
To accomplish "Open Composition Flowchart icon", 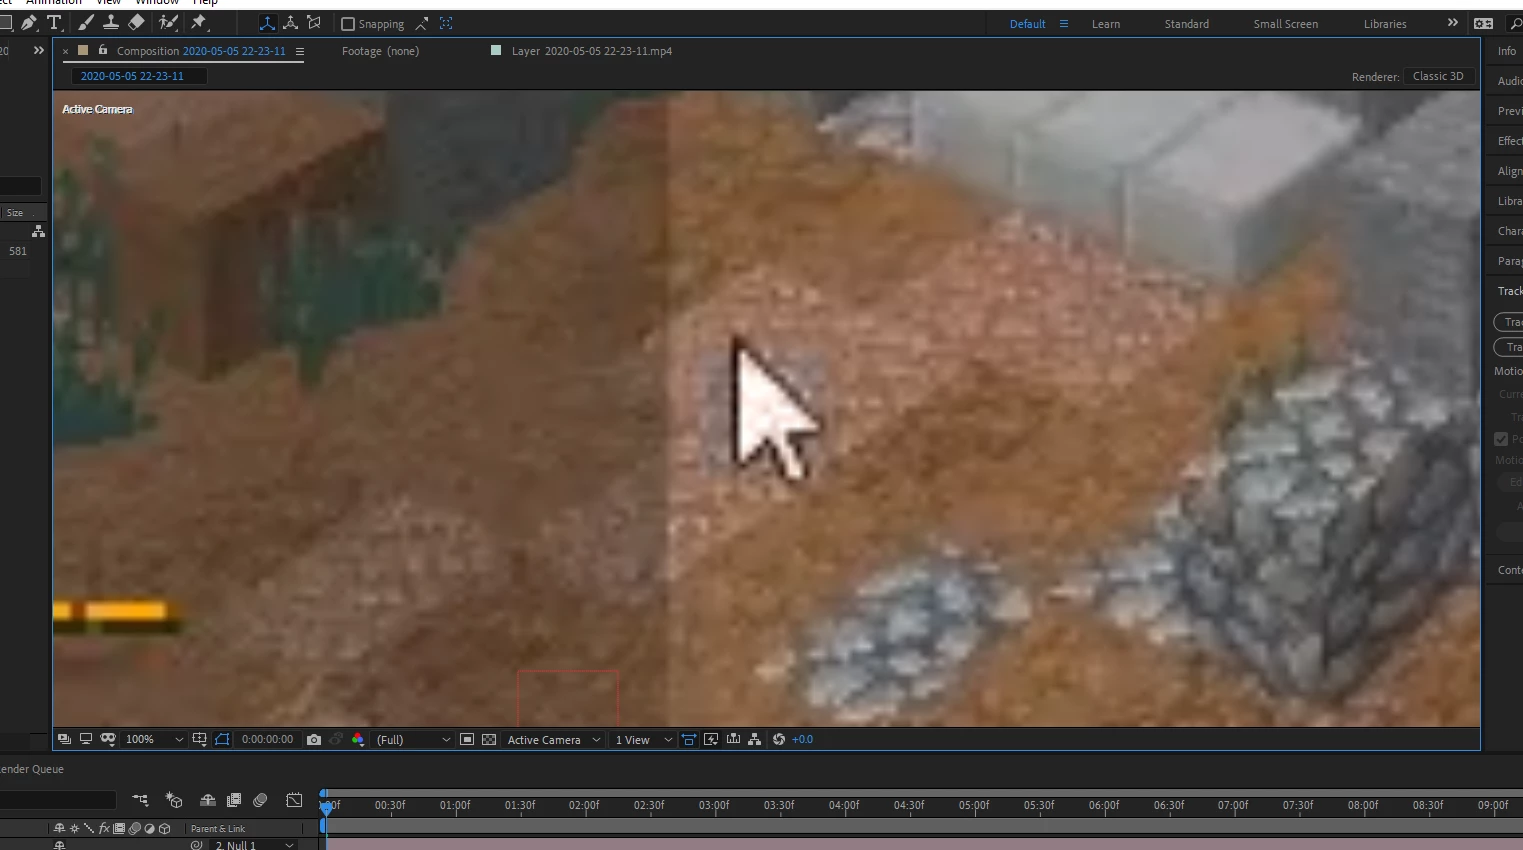I will coord(755,739).
